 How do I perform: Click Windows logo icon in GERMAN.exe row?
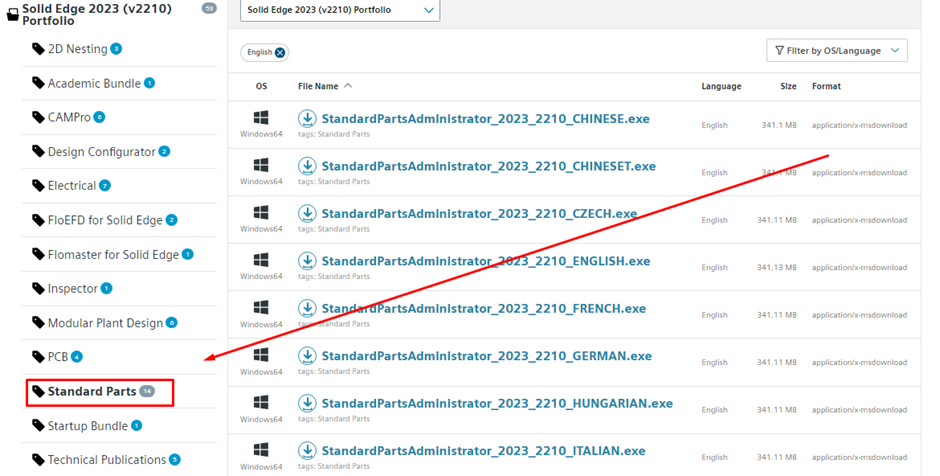click(x=261, y=354)
